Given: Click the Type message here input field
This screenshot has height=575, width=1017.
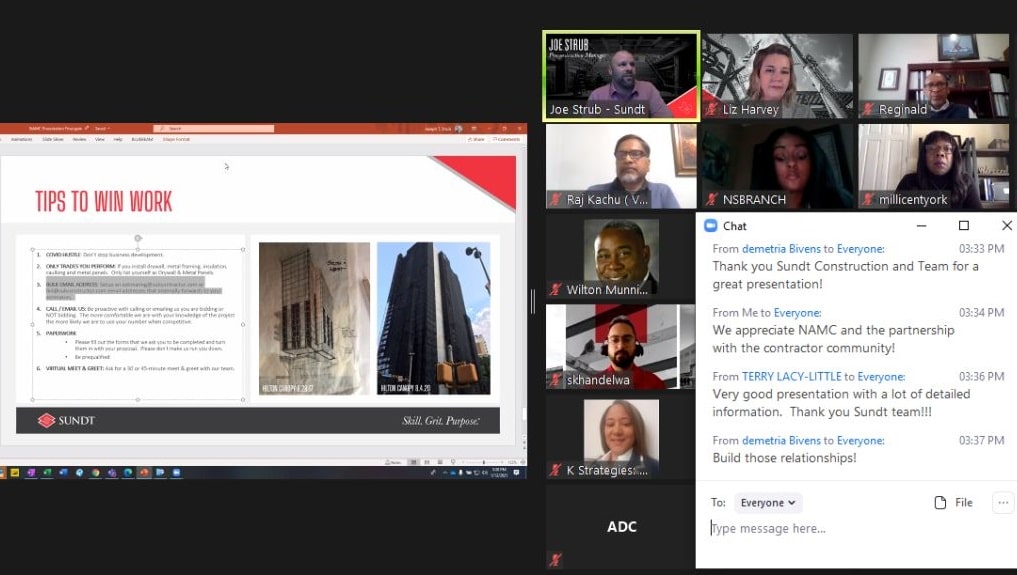Looking at the screenshot, I should coord(856,529).
